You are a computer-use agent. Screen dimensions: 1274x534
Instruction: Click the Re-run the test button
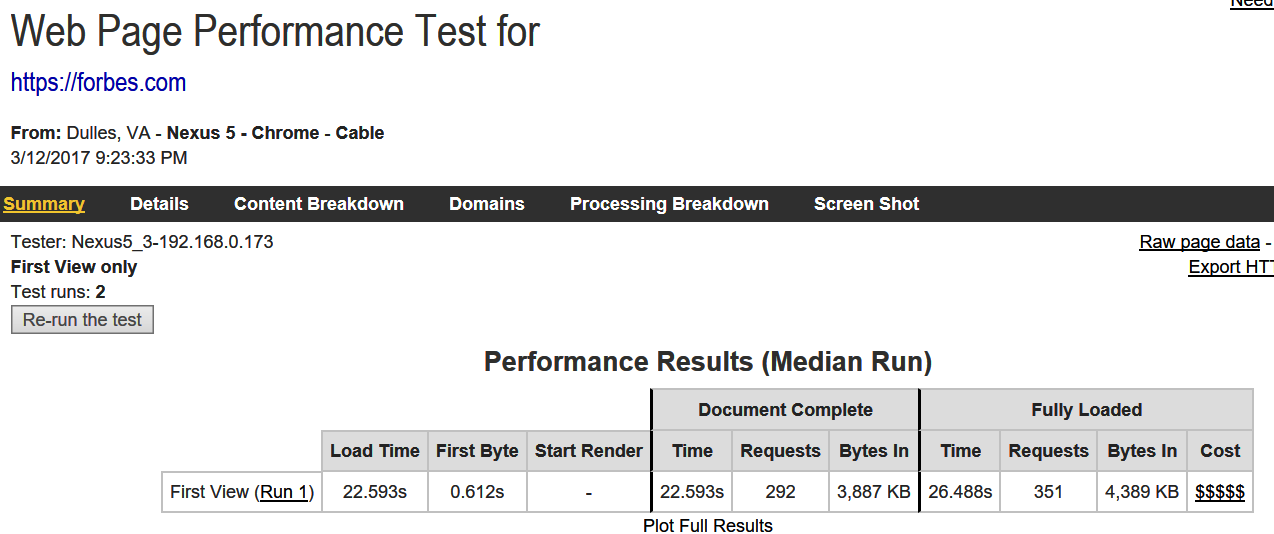pos(82,320)
